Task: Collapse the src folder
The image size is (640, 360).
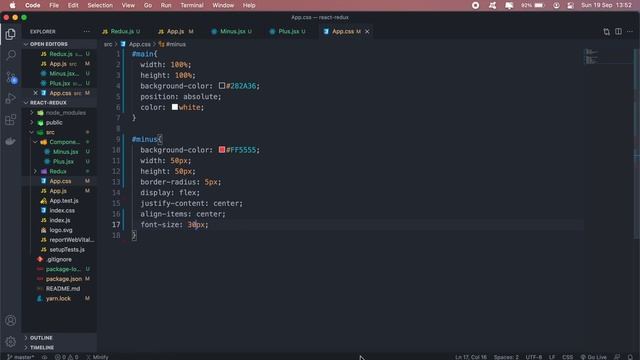Action: tap(50, 132)
